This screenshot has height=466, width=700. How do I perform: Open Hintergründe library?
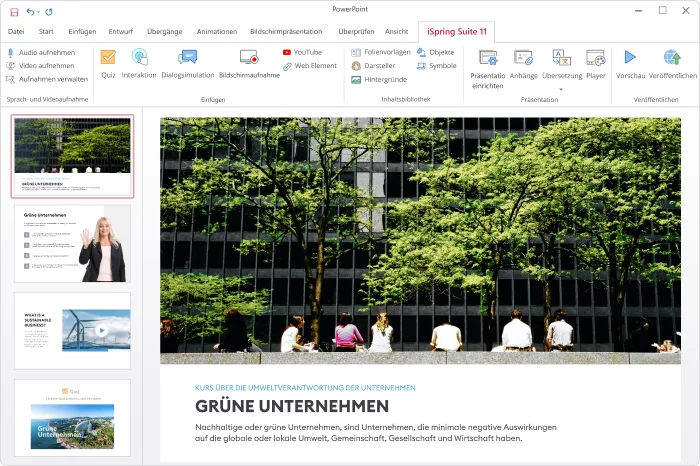(379, 79)
